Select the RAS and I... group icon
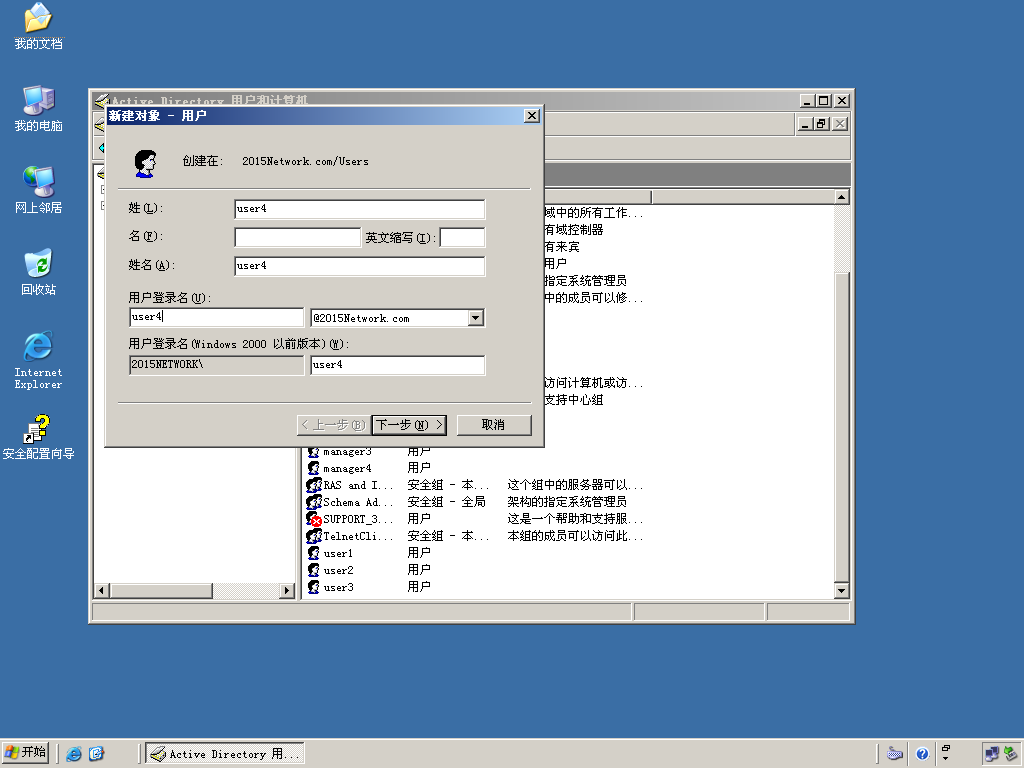The height and width of the screenshot is (768, 1024). (x=314, y=485)
